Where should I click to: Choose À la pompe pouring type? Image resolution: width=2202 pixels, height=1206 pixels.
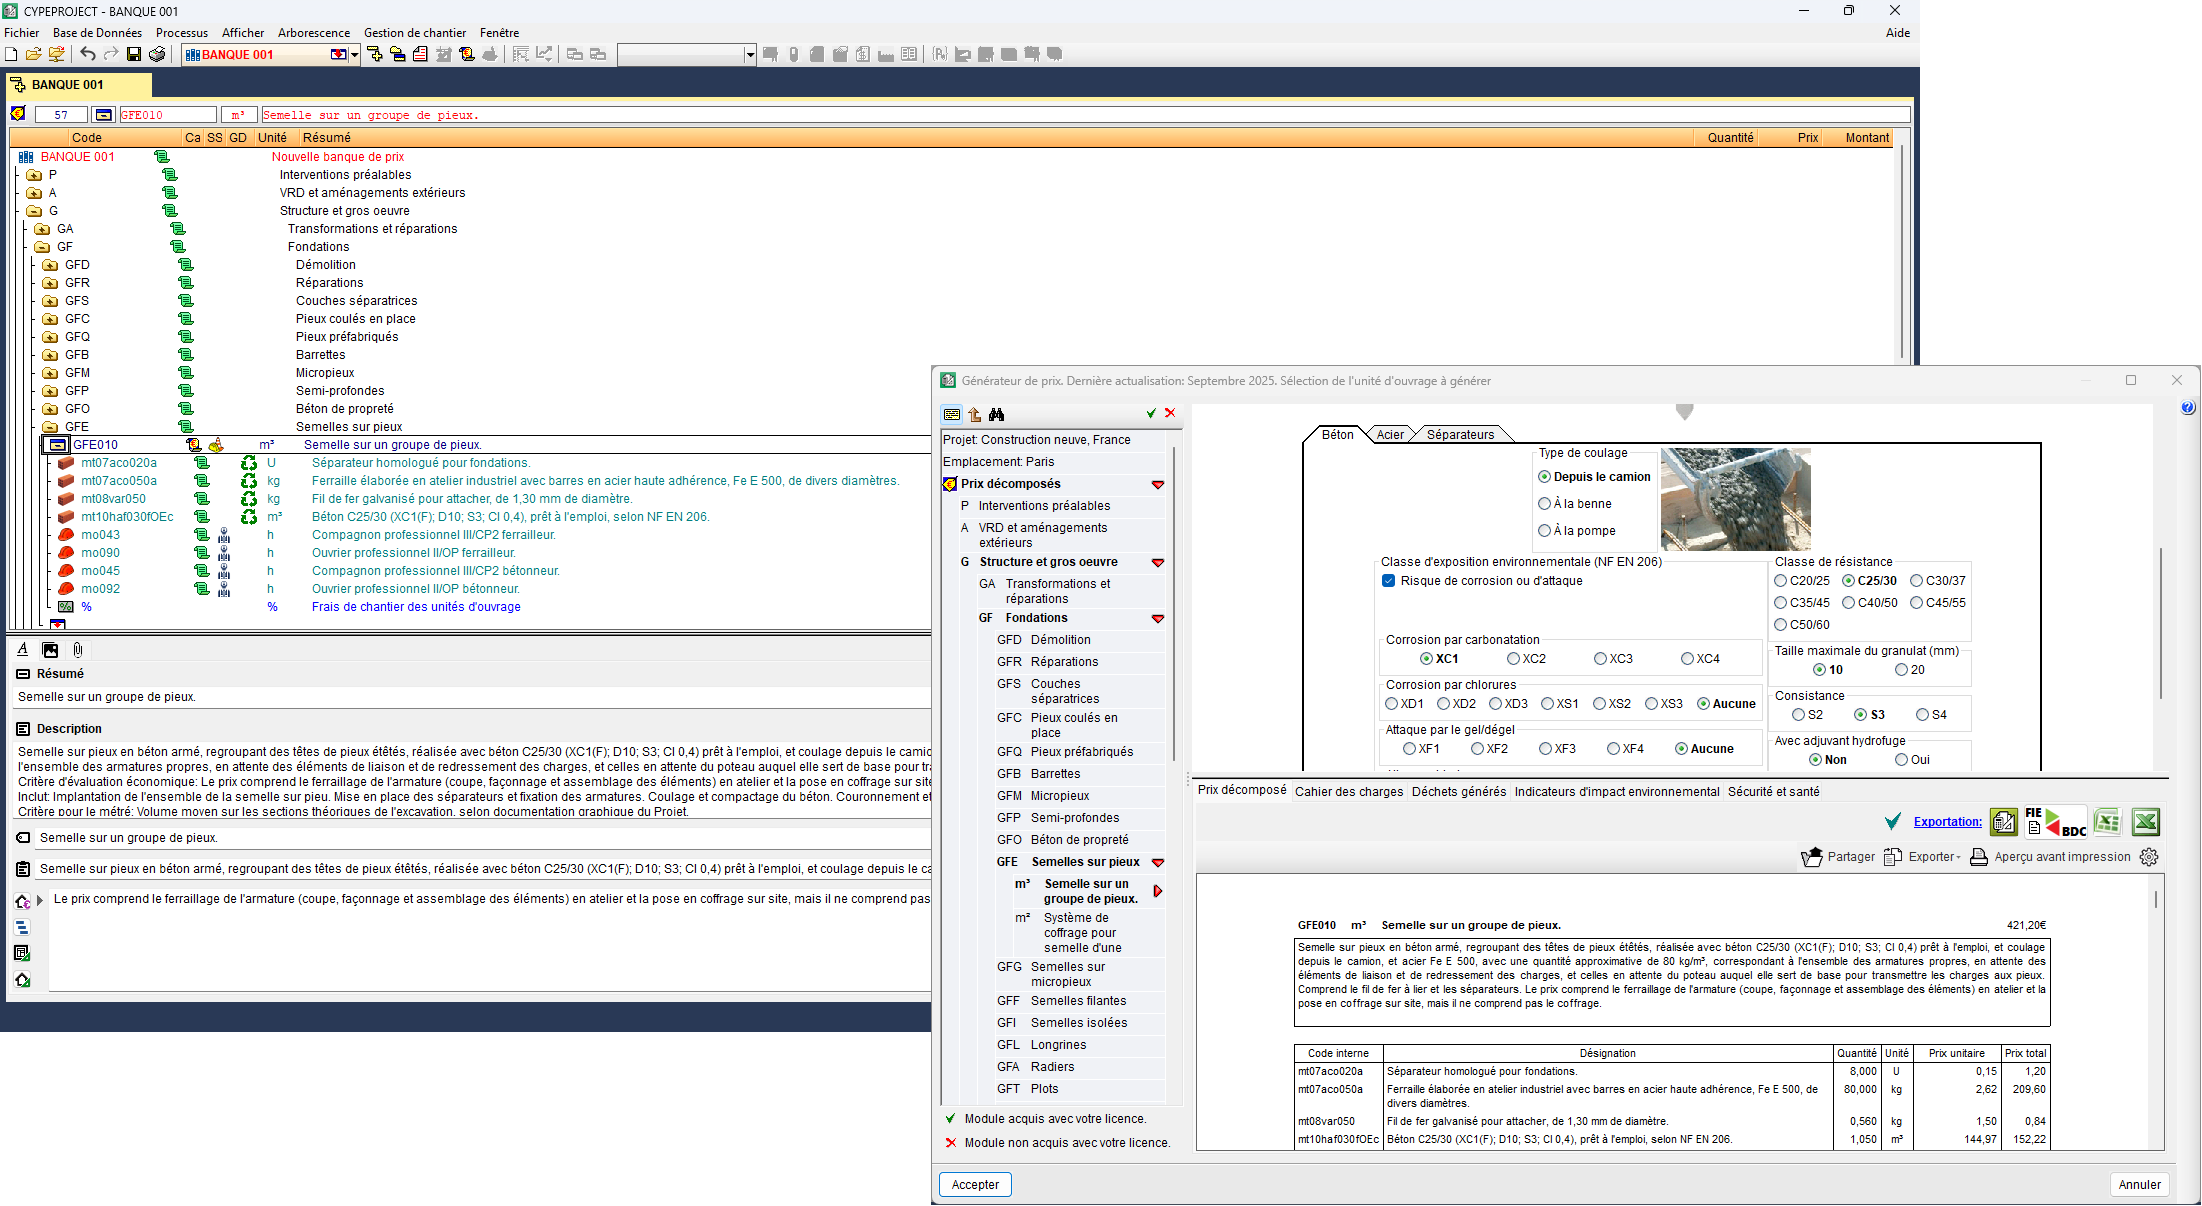tap(1545, 531)
